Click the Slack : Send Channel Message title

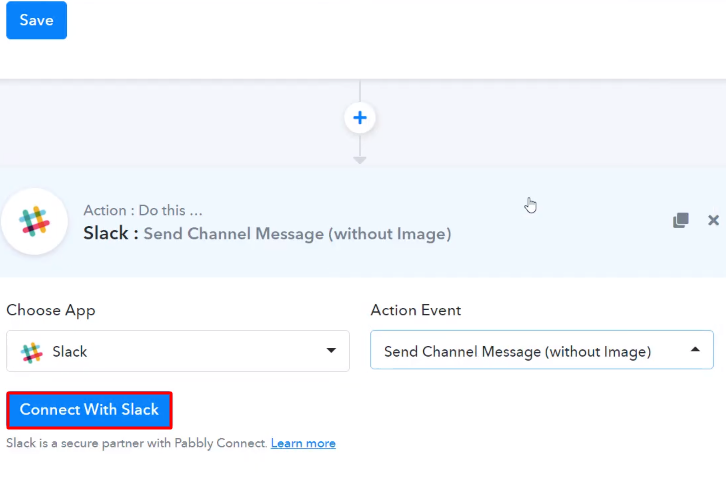click(x=267, y=233)
